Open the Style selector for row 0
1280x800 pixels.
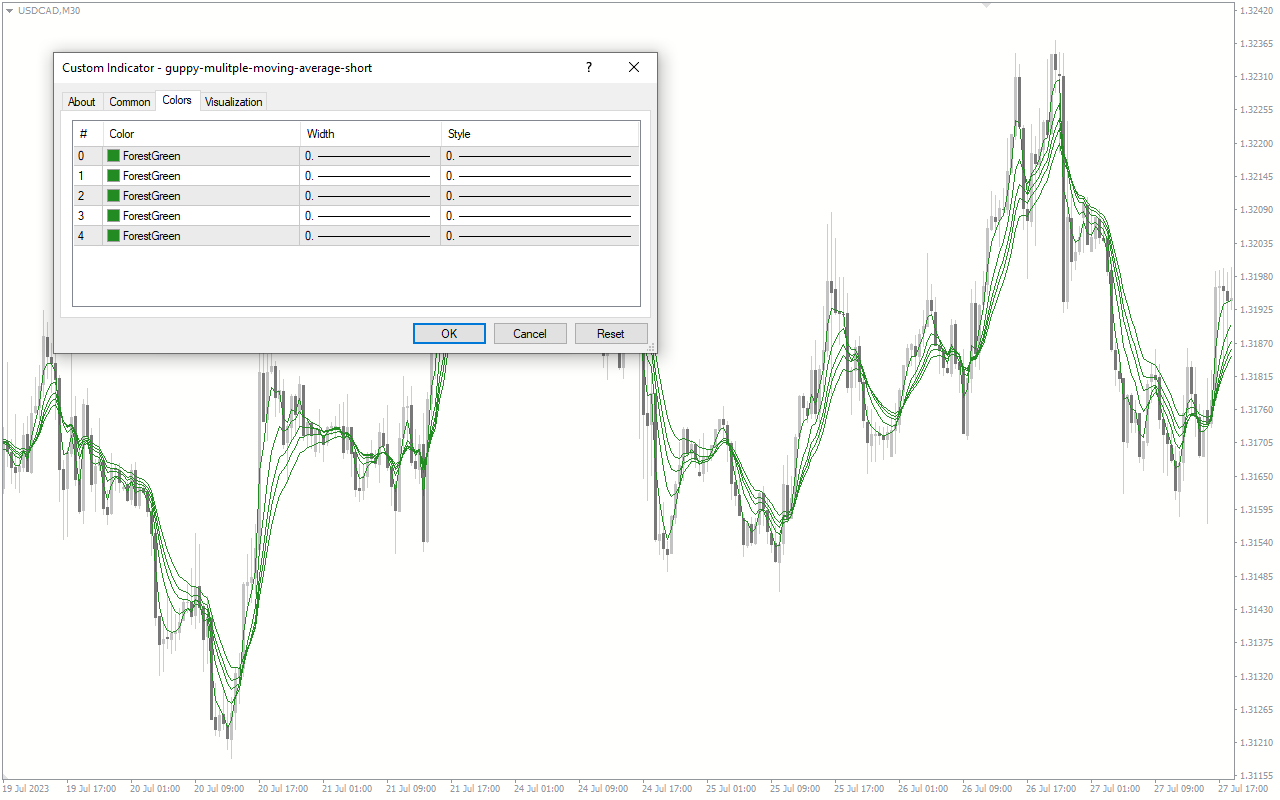pyautogui.click(x=540, y=156)
